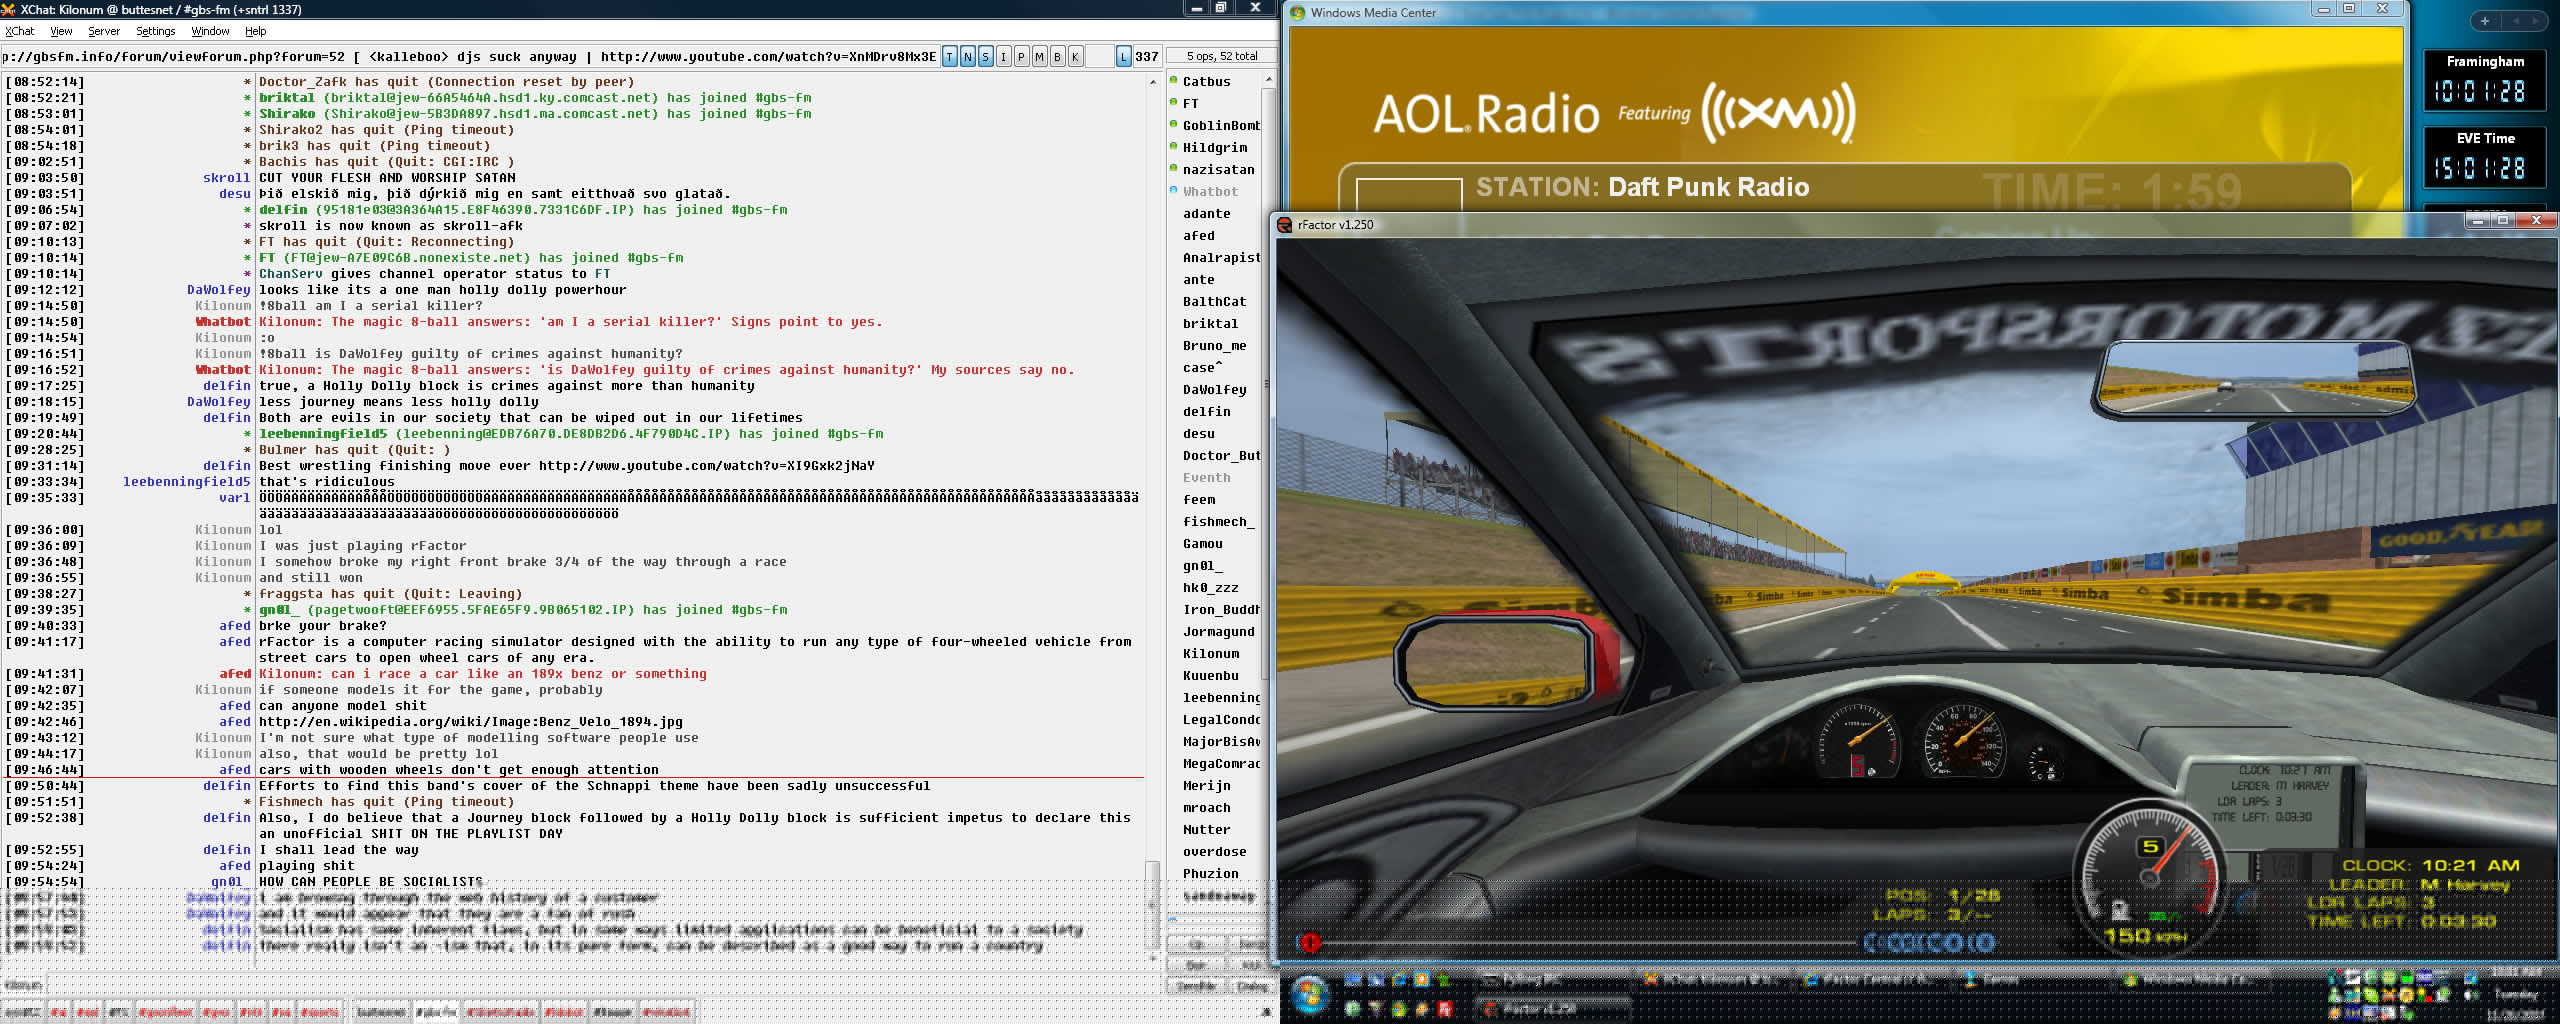Switch to the #goonfleet channel tab

pos(165,1012)
